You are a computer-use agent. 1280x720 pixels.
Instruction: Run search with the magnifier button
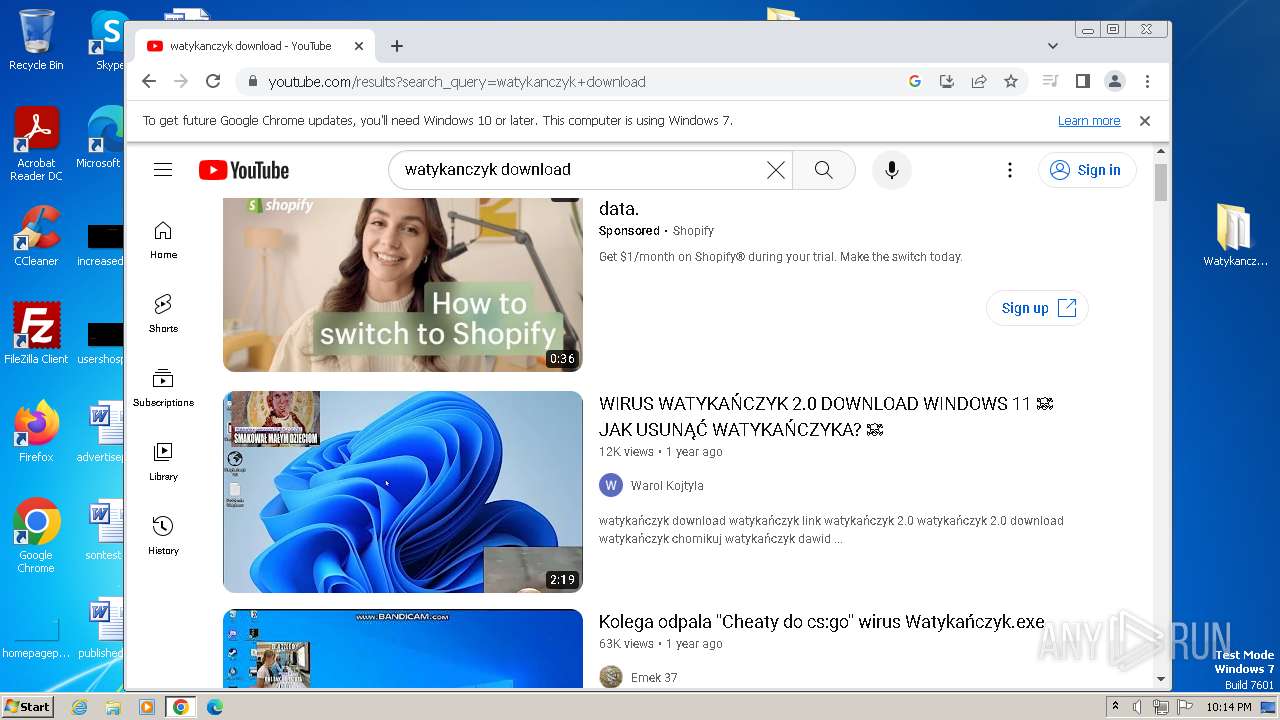click(x=823, y=170)
